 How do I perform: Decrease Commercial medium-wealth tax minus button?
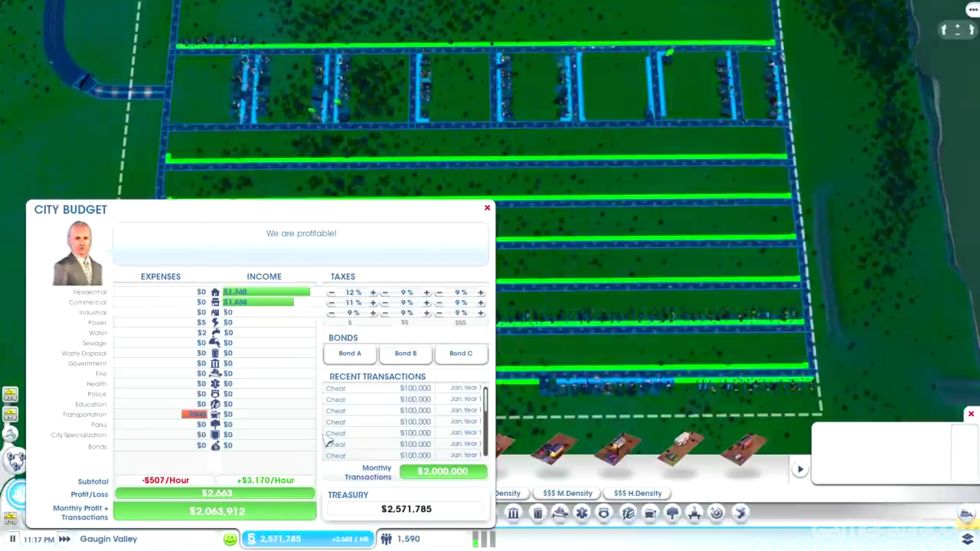tap(385, 302)
